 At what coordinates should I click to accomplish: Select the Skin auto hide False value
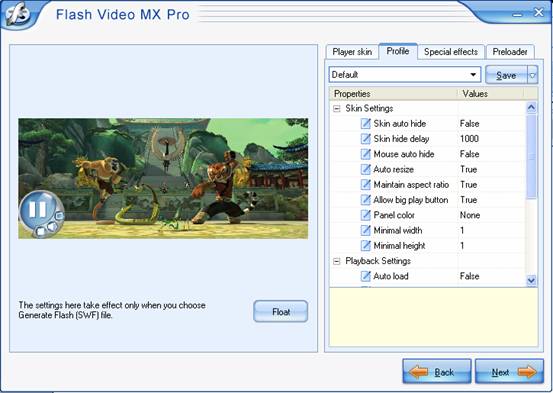pos(469,123)
